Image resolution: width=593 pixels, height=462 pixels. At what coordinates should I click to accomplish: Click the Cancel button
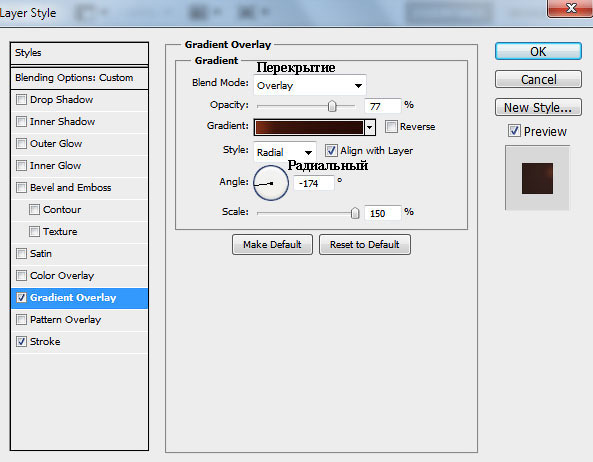tap(538, 79)
